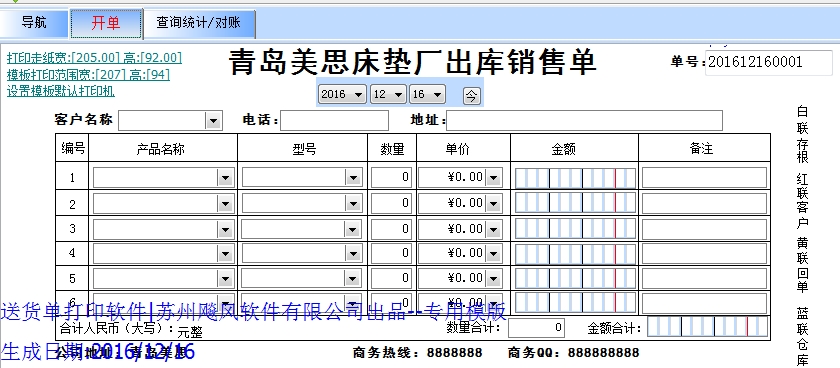Click the 数量合计 total field
This screenshot has height=368, width=840.
536,327
